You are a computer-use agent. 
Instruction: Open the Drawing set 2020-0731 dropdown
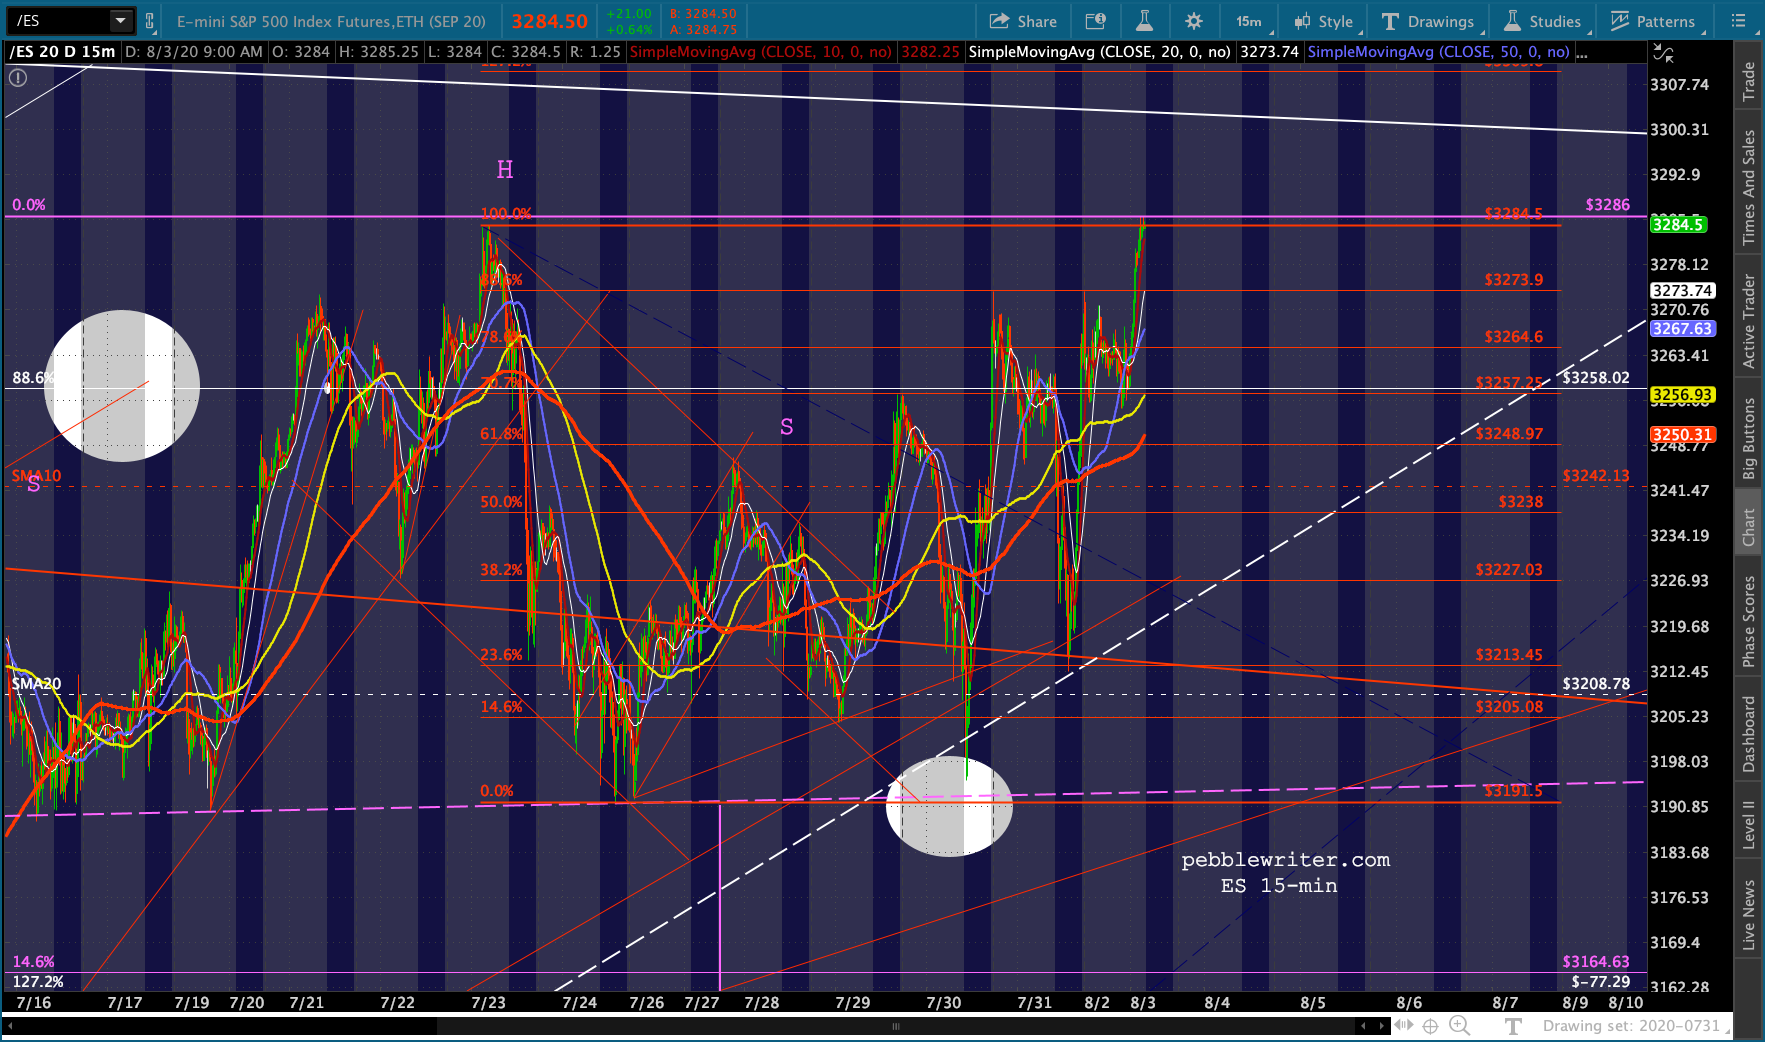coord(1636,1026)
